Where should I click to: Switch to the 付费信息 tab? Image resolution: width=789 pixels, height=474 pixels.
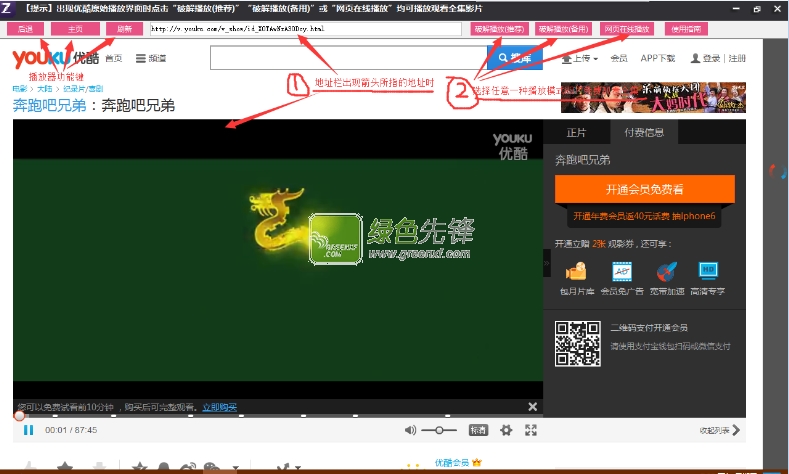tap(644, 132)
